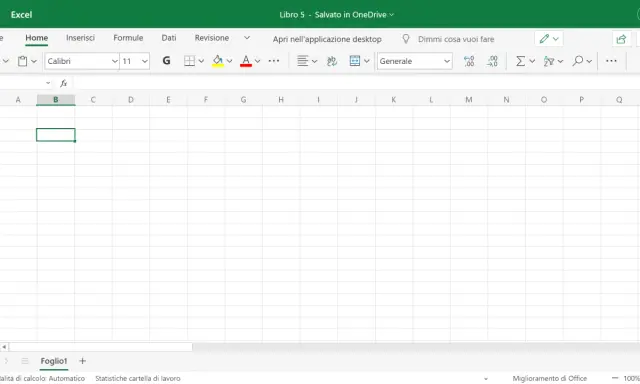Select column K header

click(393, 100)
